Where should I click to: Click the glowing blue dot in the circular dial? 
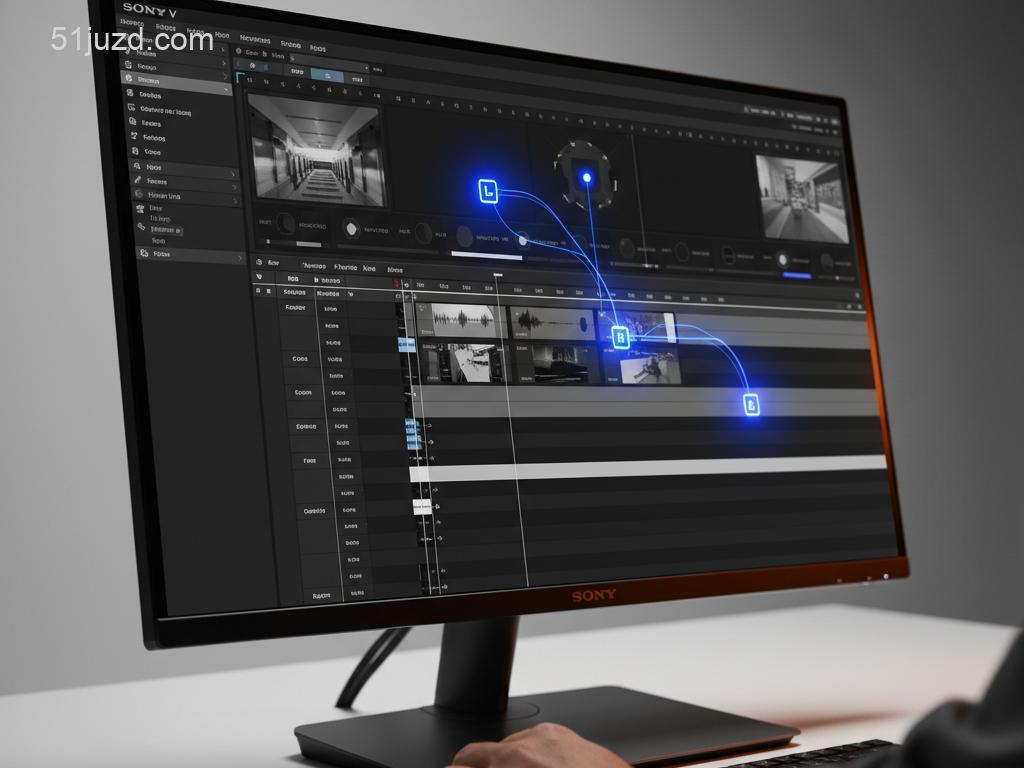(586, 178)
